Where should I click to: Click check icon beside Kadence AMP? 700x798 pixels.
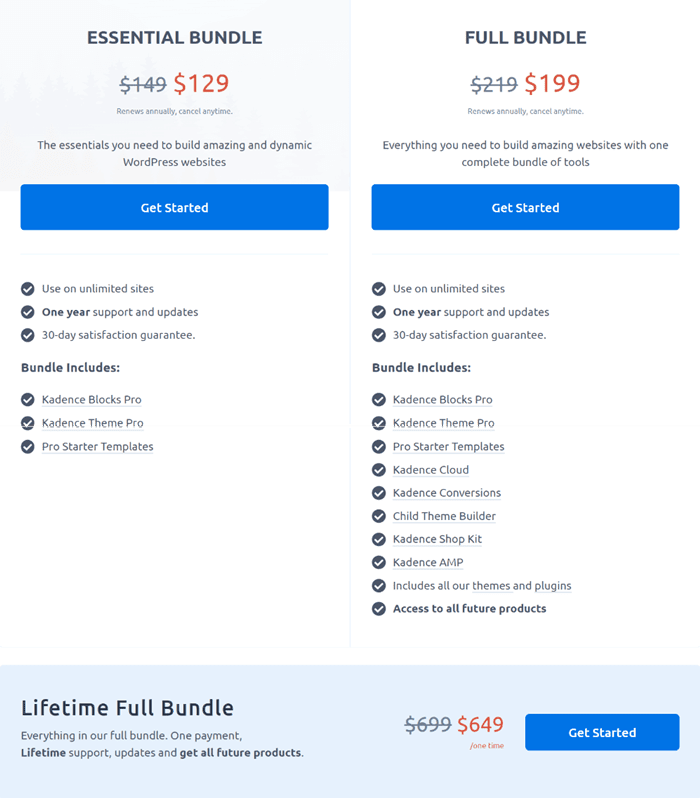(x=379, y=562)
